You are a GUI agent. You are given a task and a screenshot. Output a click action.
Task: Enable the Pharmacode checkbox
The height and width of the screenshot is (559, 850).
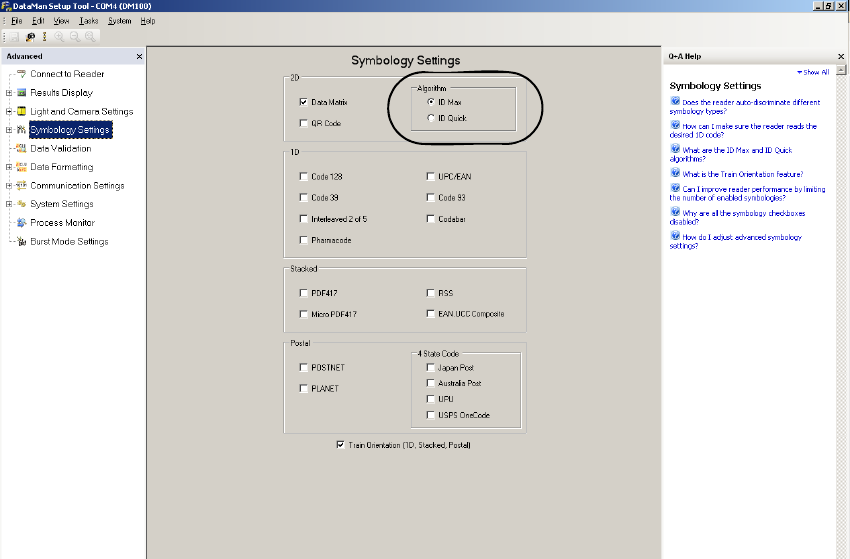(x=304, y=240)
